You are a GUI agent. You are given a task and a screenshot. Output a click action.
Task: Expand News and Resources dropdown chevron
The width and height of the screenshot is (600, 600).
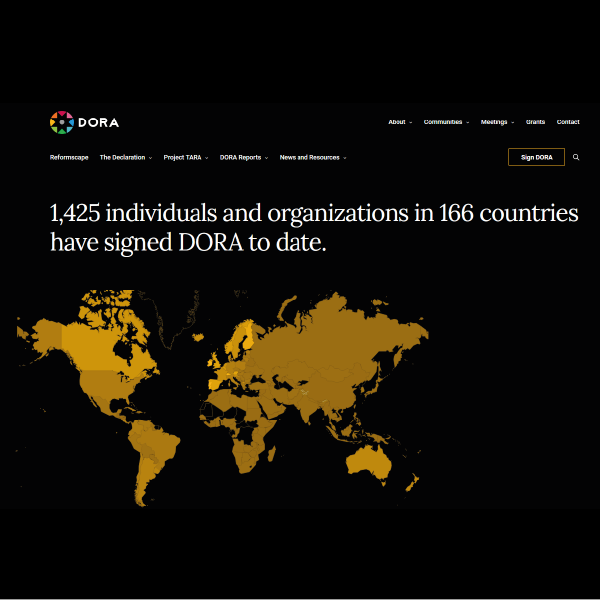[x=345, y=158]
